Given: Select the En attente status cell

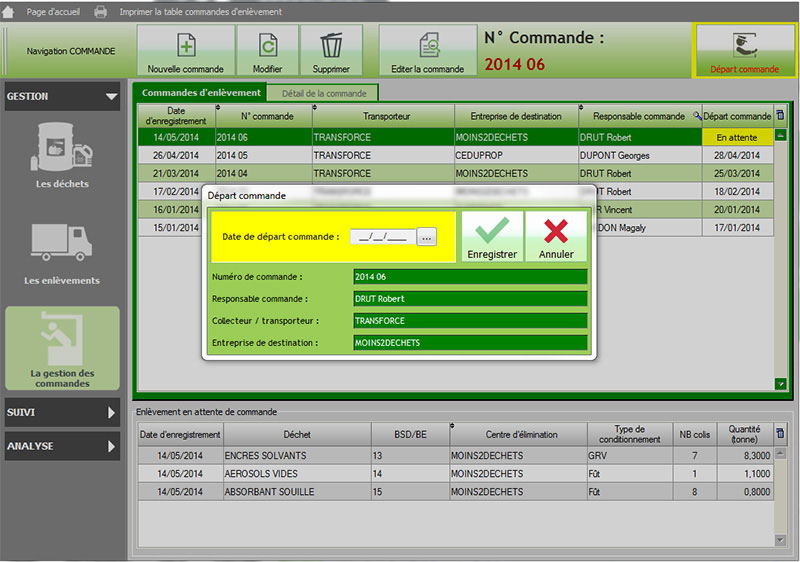Looking at the screenshot, I should [x=737, y=137].
